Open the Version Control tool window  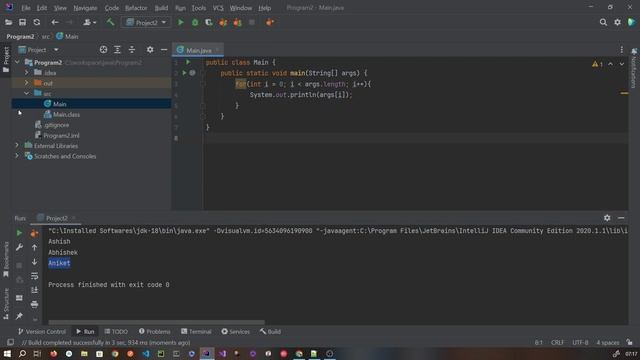tap(42, 331)
